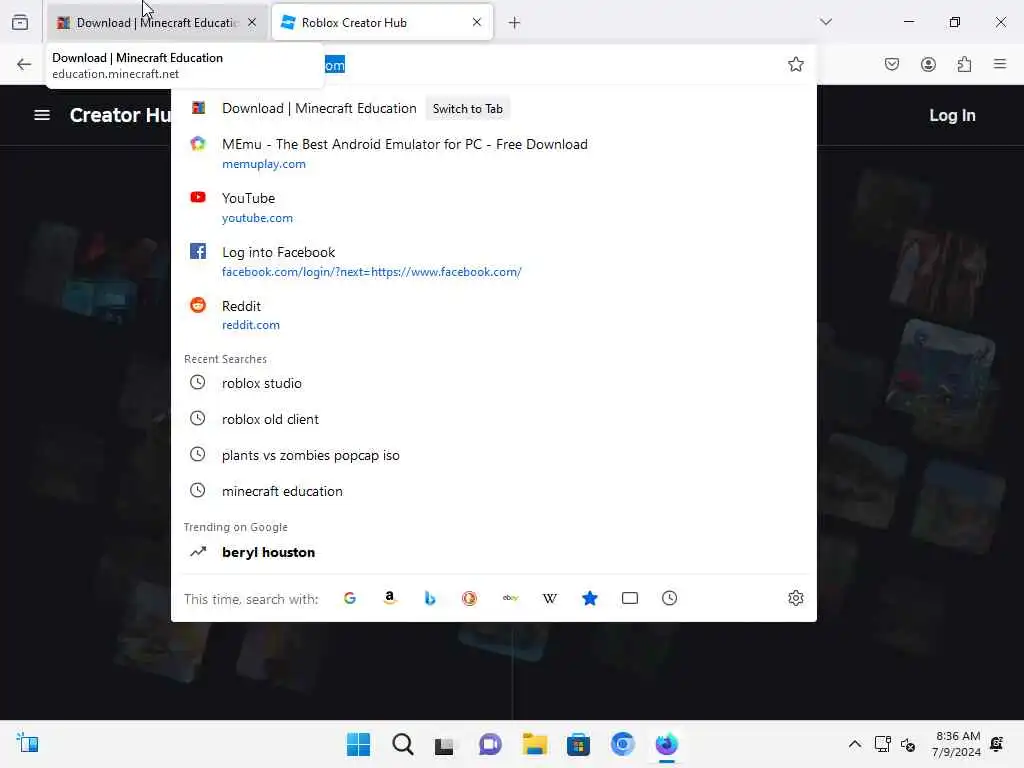Search this time with DuckDuckGo
The image size is (1024, 768).
pos(470,598)
